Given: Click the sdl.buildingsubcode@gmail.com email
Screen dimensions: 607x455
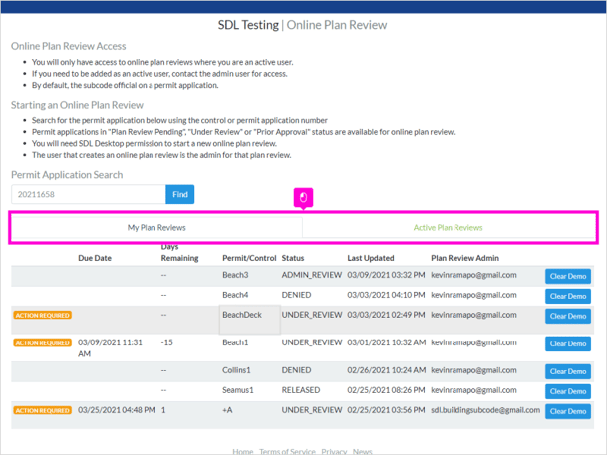Looking at the screenshot, I should tap(485, 410).
